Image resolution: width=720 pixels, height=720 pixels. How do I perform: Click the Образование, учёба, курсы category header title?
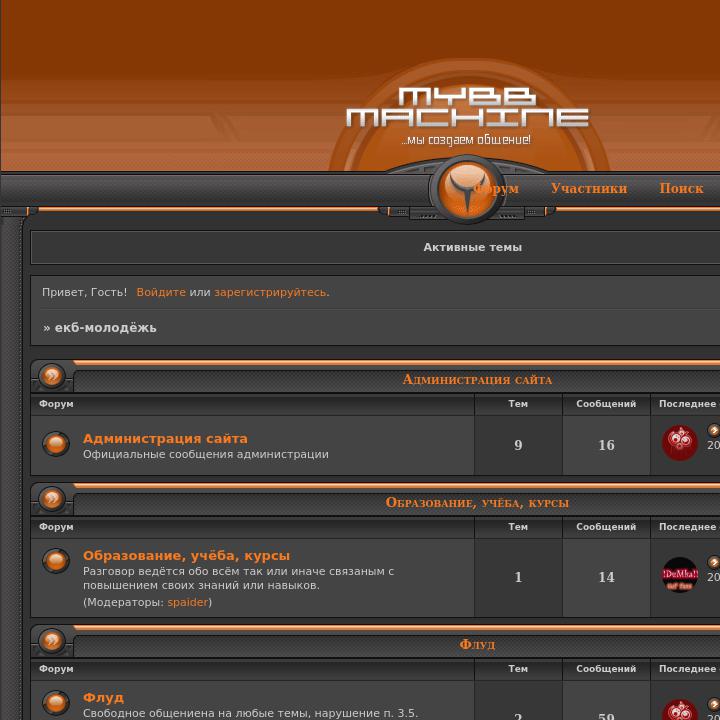point(477,502)
